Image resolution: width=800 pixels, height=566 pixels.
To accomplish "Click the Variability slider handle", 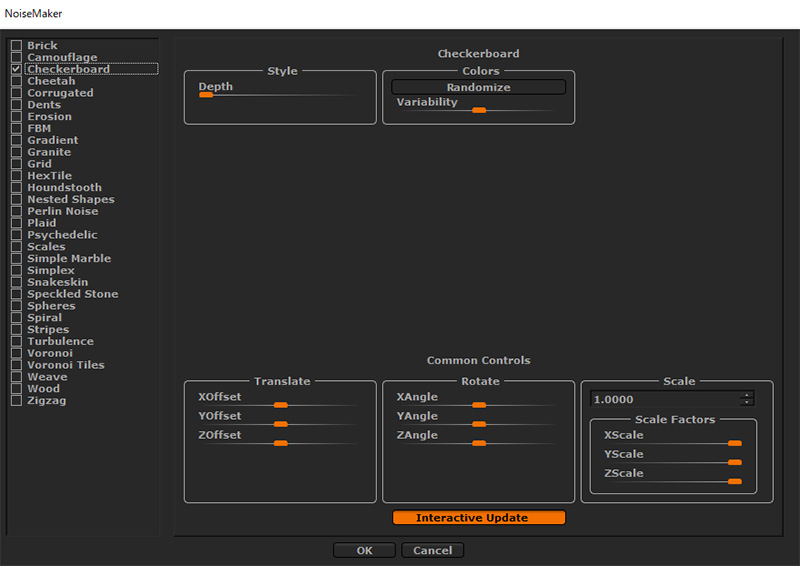I will [x=478, y=110].
